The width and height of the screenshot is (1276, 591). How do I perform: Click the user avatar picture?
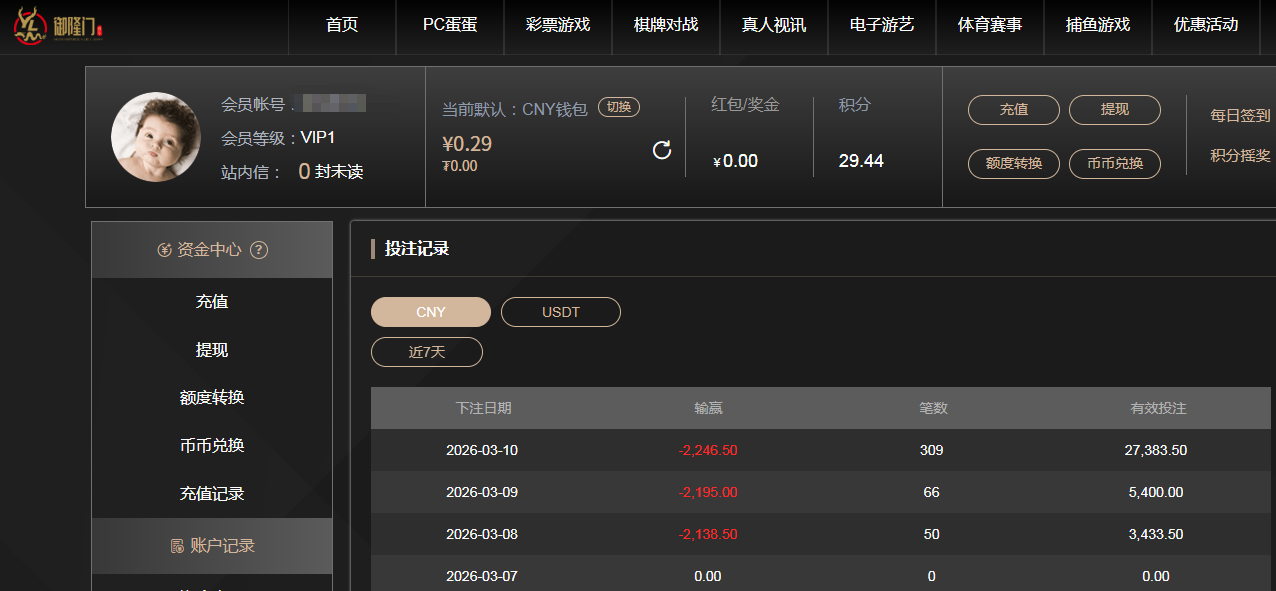point(155,137)
